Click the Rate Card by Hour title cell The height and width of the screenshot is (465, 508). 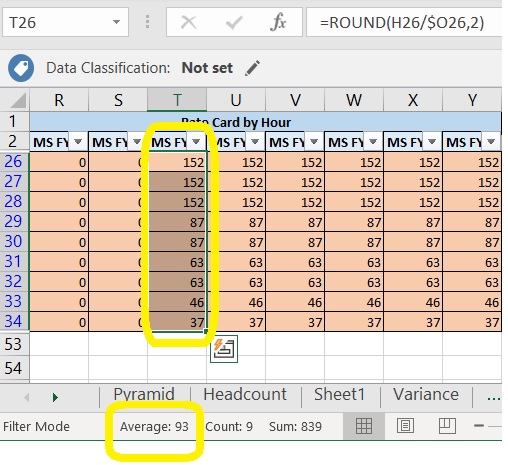pyautogui.click(x=266, y=122)
